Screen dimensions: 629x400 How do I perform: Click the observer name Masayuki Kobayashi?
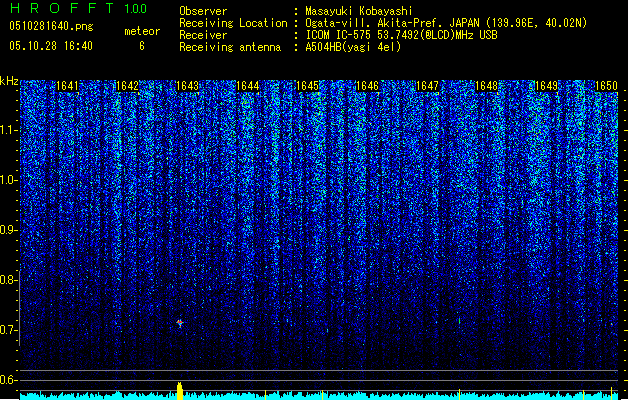click(359, 11)
